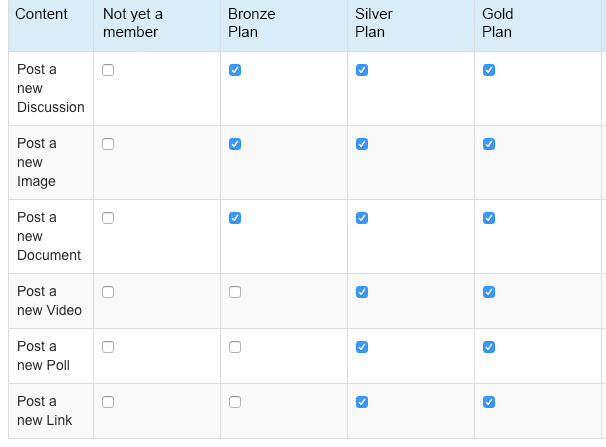Enable Post a new Discussion for non-members
The image size is (606, 447).
tap(108, 70)
